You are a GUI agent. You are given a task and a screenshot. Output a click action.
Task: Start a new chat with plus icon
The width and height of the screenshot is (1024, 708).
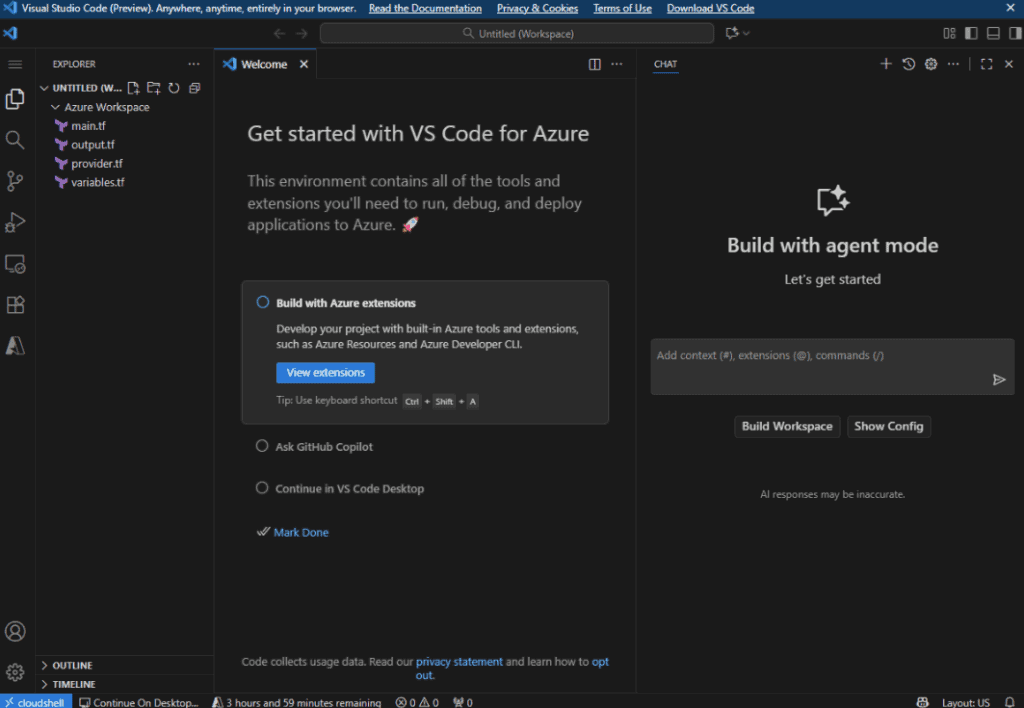(886, 64)
